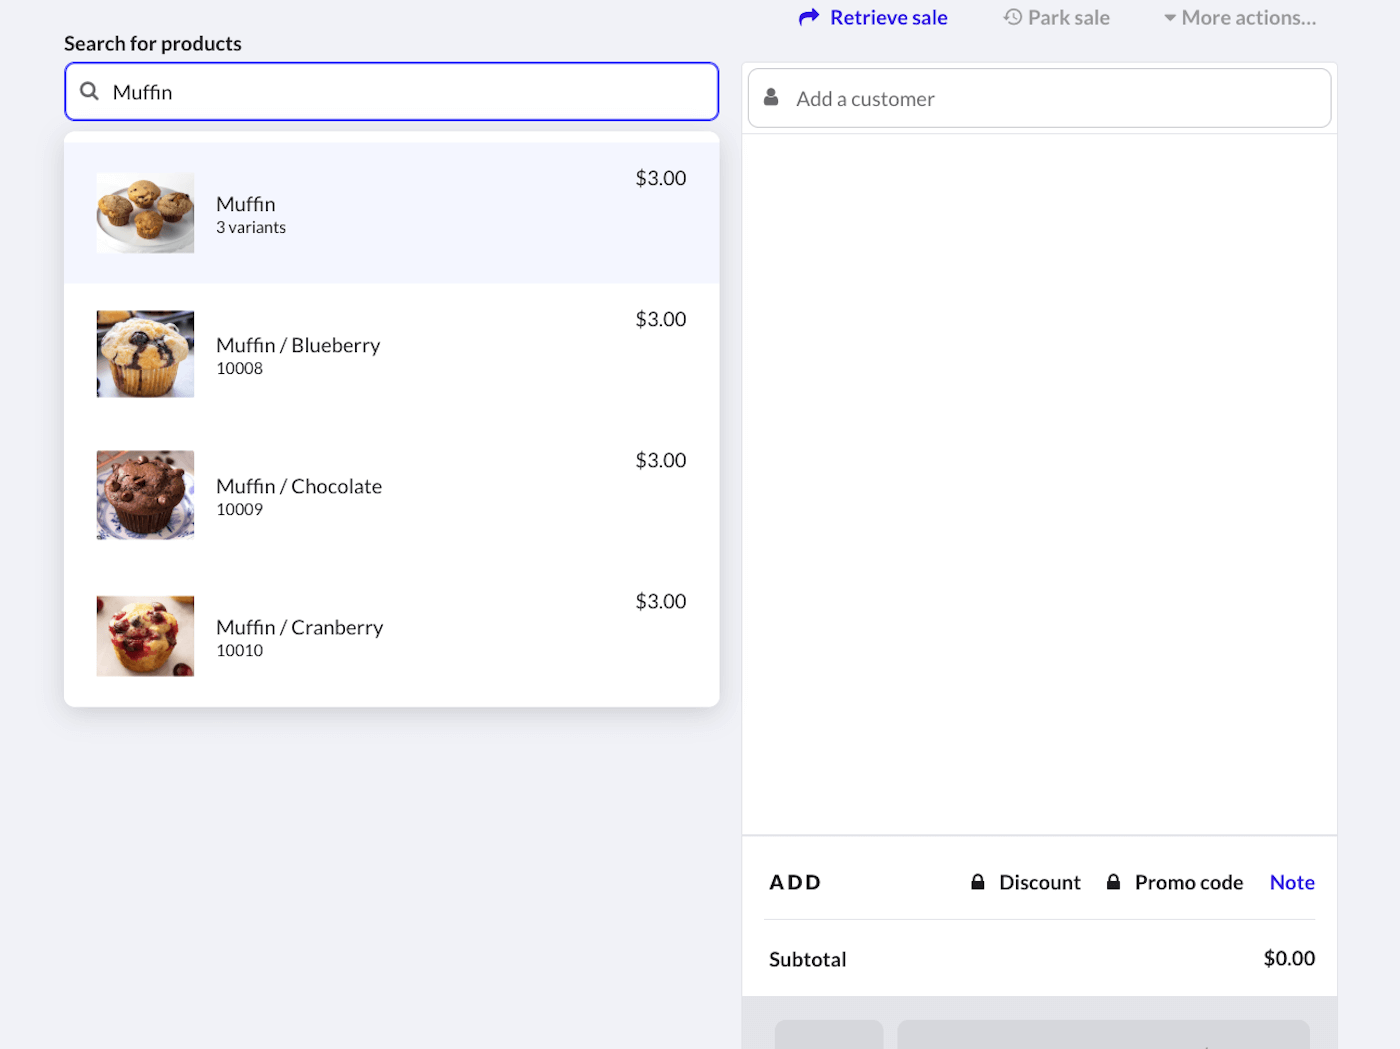Click the blueberry muffin thumbnail
The height and width of the screenshot is (1049, 1400).
(145, 354)
